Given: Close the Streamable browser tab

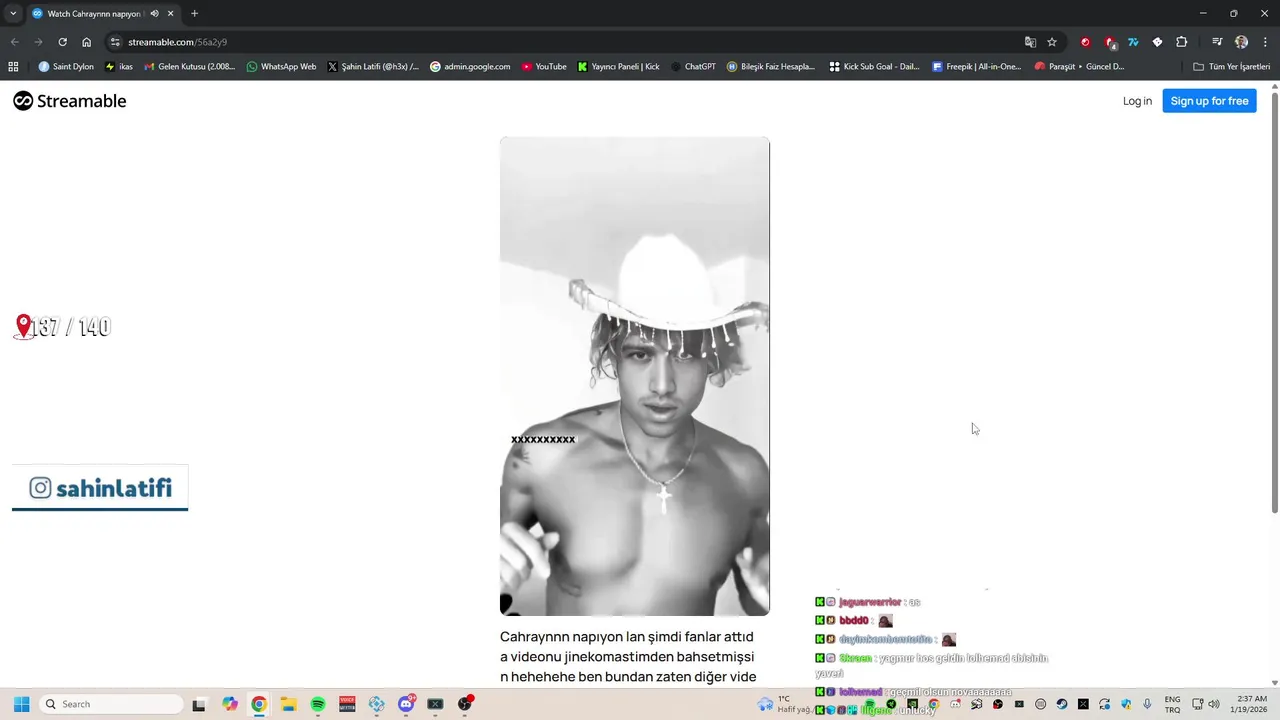Looking at the screenshot, I should coord(170,14).
